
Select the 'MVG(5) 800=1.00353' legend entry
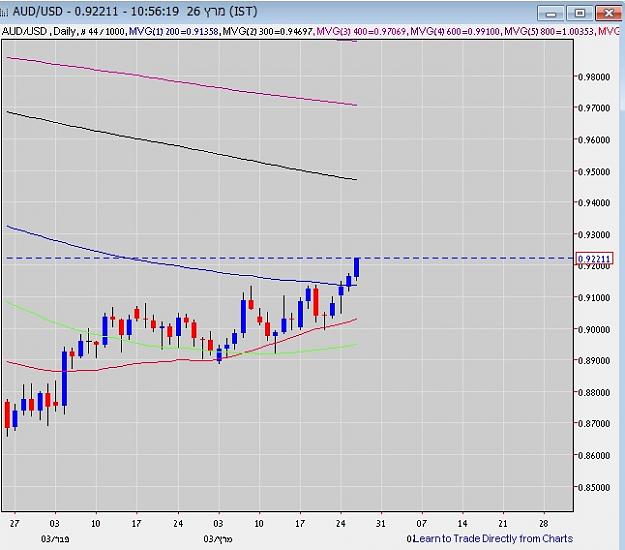549,31
